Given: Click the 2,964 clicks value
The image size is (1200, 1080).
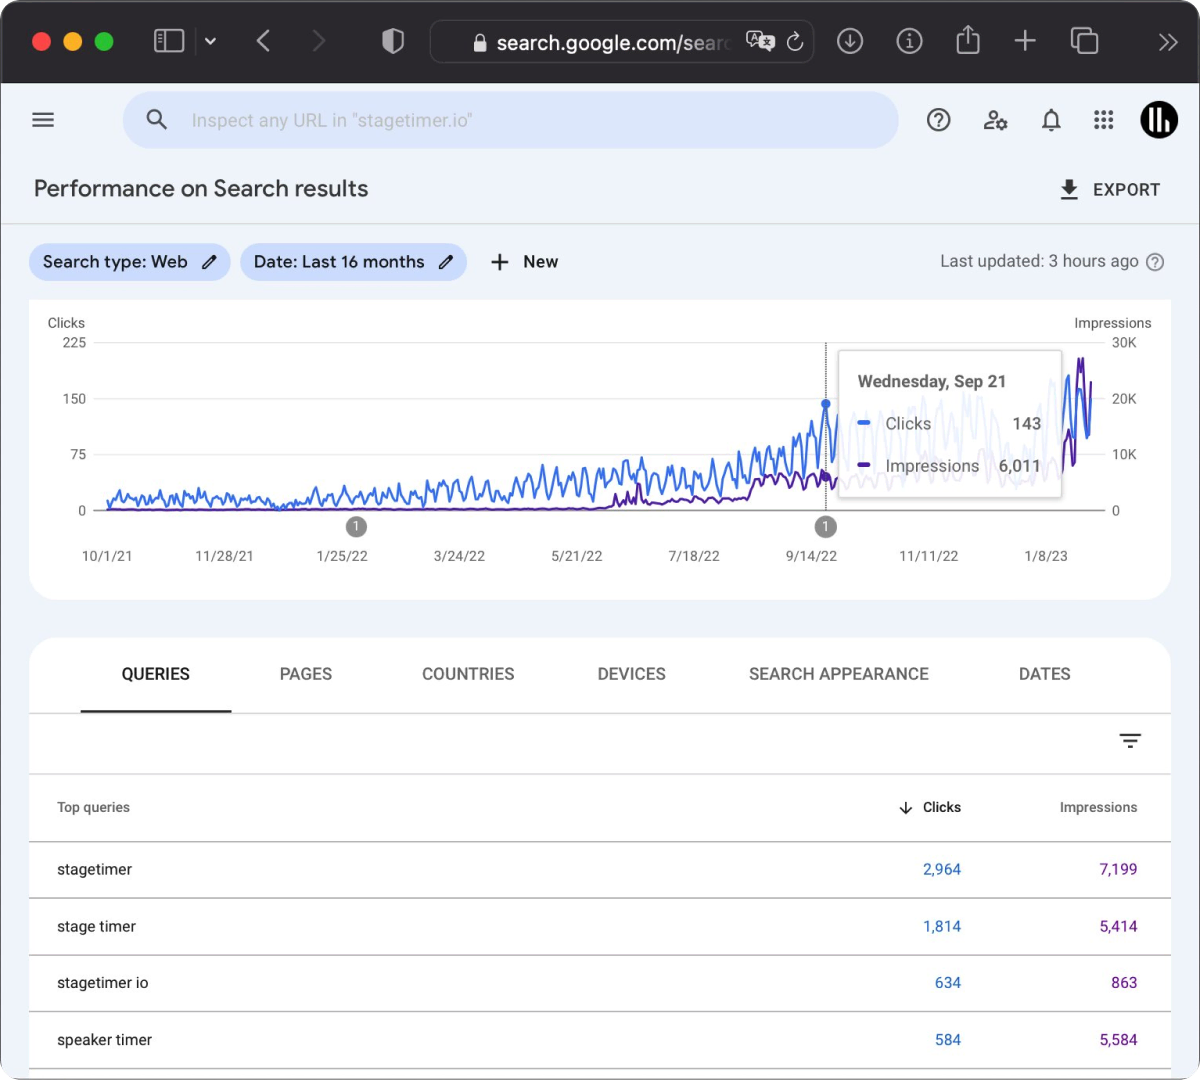Looking at the screenshot, I should coord(941,870).
